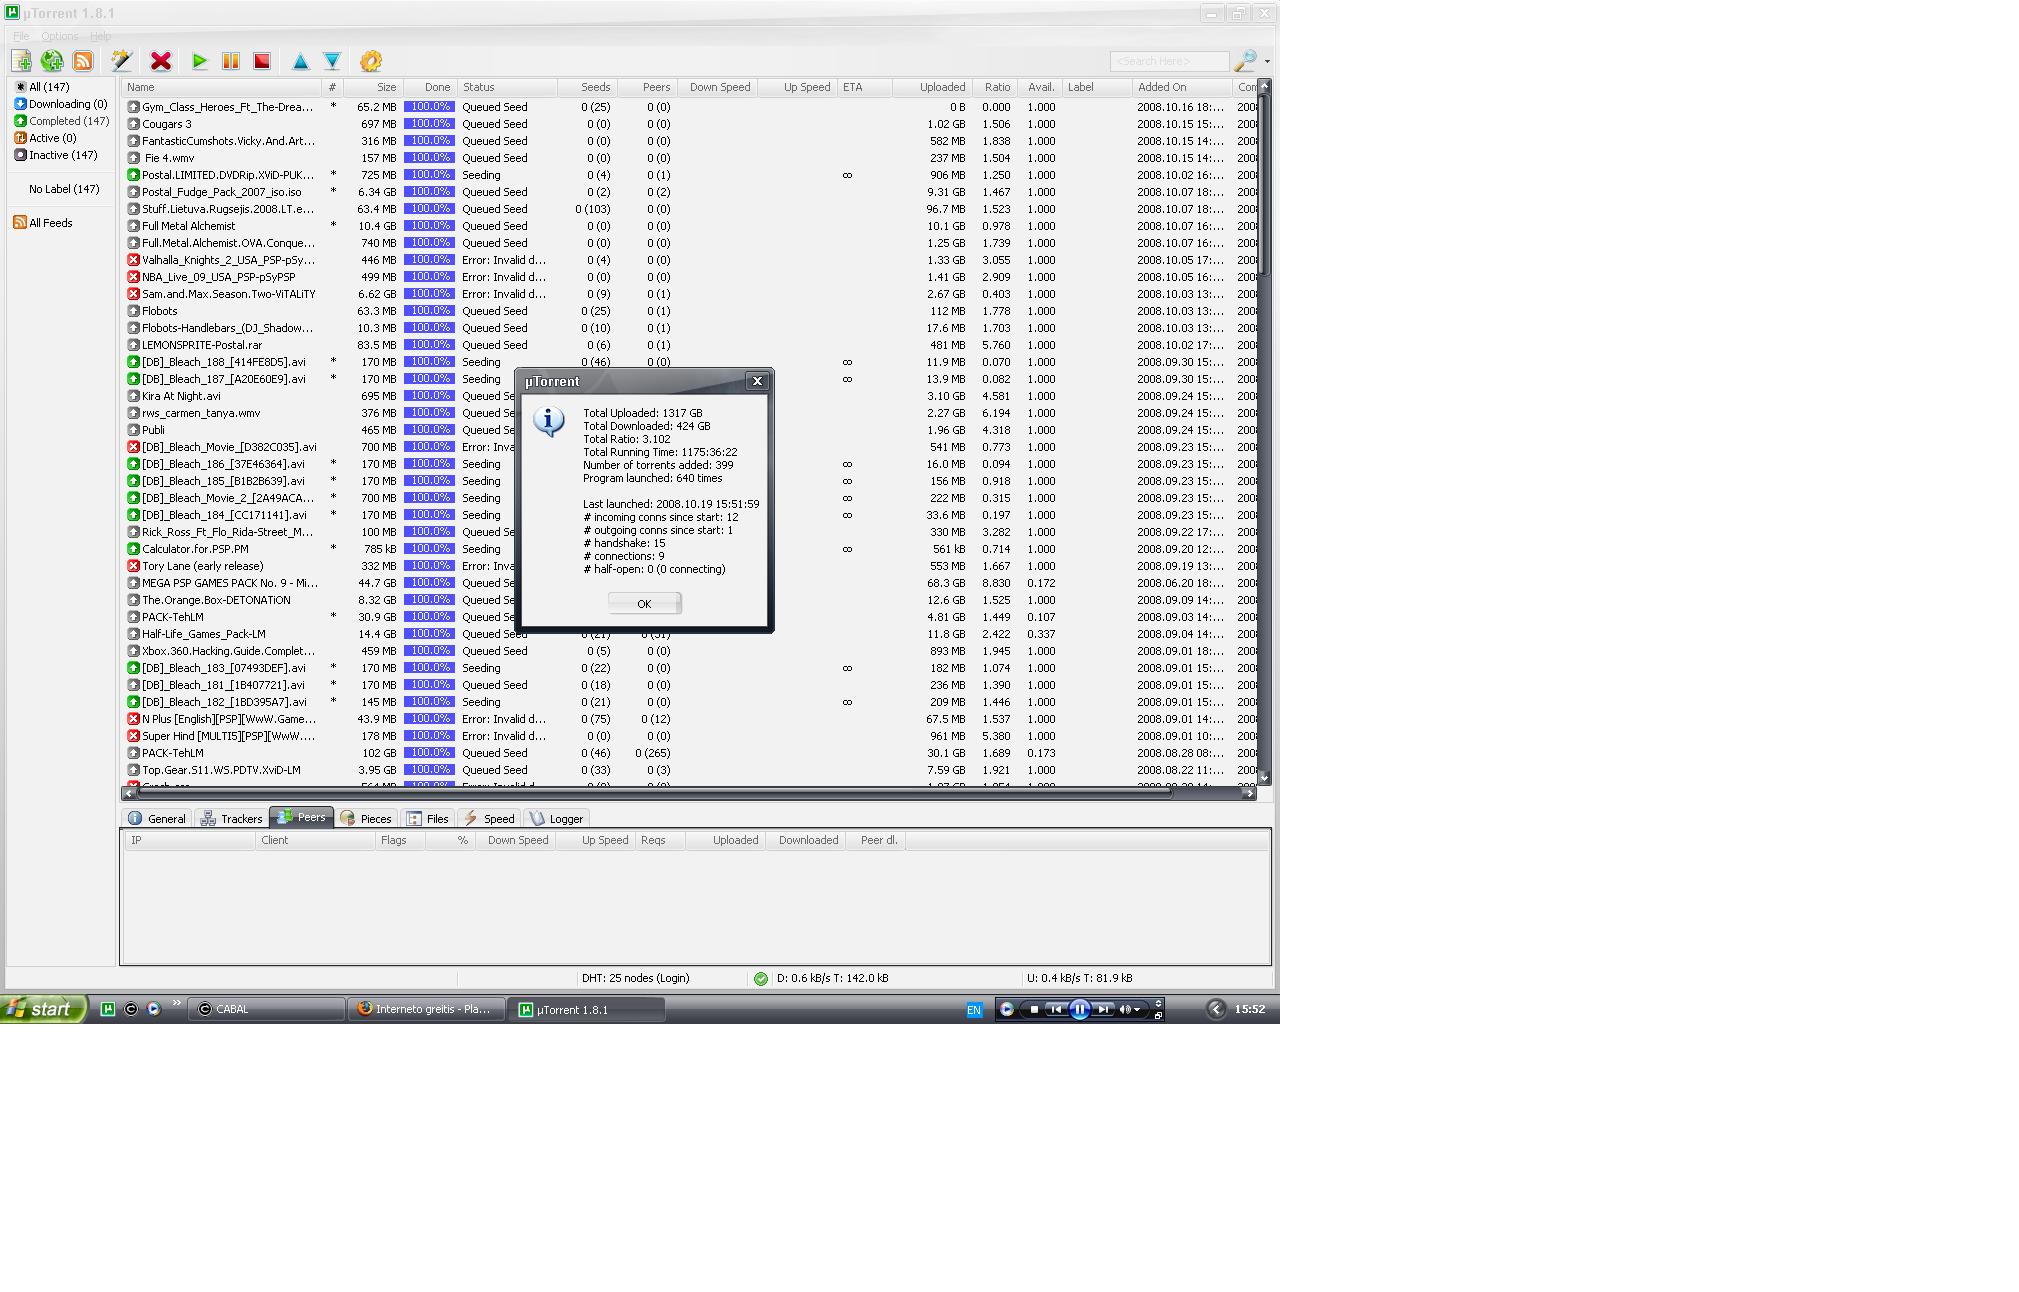Select the Cougars 3 torrent row

click(689, 124)
